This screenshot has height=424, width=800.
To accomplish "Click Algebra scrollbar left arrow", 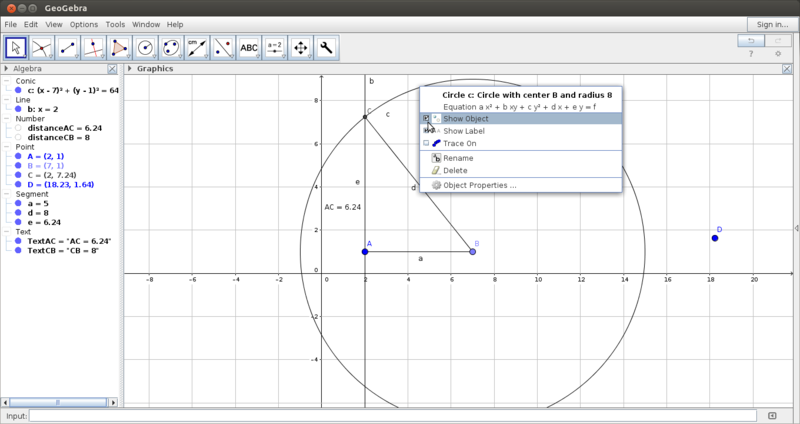I will click(x=5, y=403).
